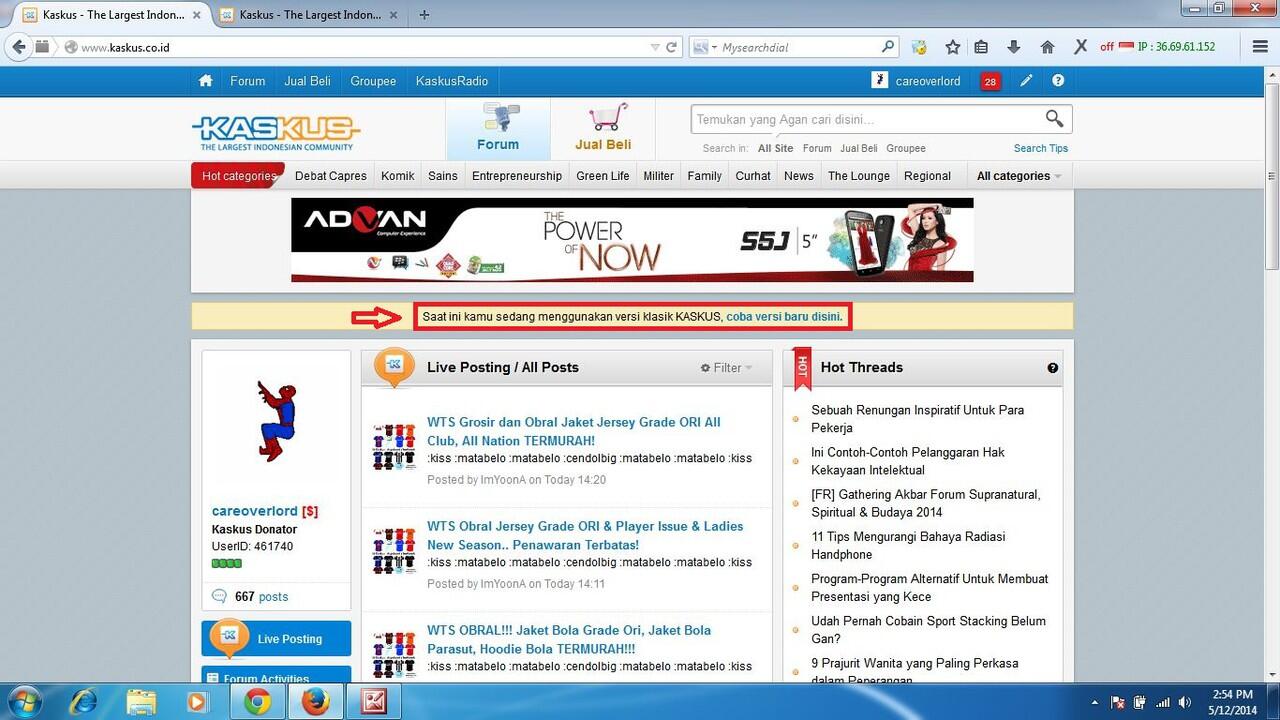This screenshot has height=720, width=1280.
Task: Click the Advan S5J banner ad
Action: [x=632, y=240]
